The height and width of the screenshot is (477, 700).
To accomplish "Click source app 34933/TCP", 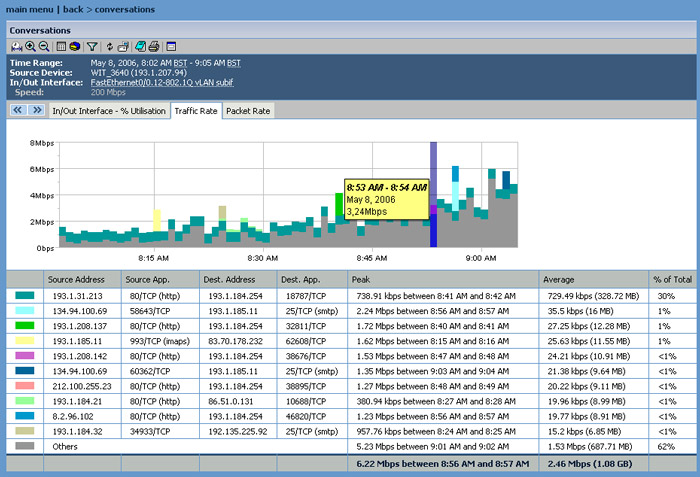I will [x=150, y=432].
